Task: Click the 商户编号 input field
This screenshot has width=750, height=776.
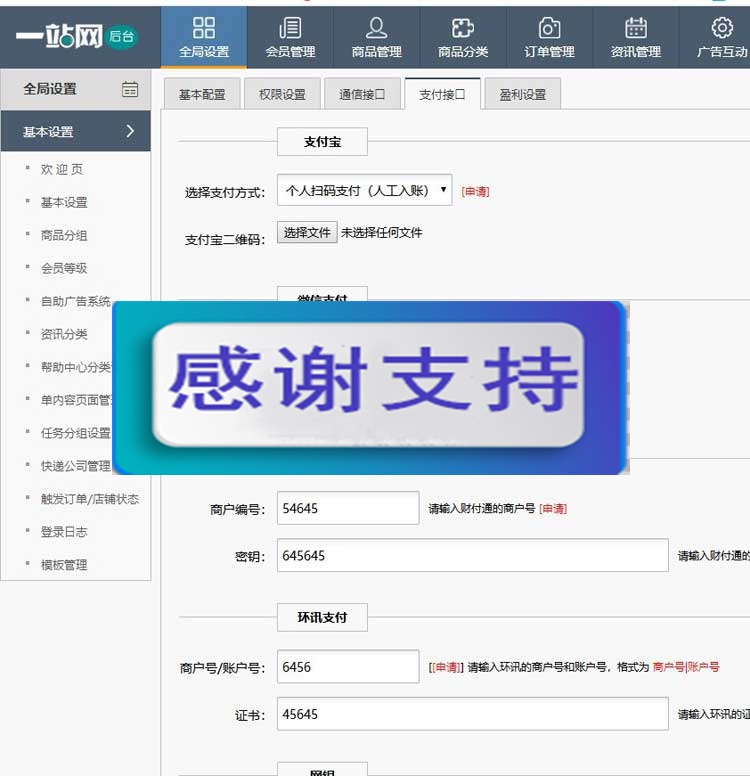Action: pyautogui.click(x=348, y=508)
